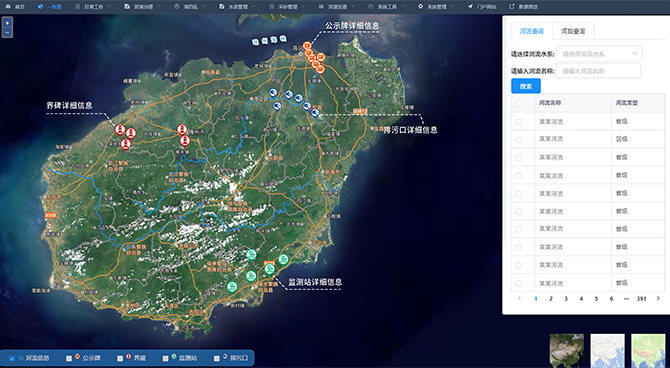The width and height of the screenshot is (670, 368).
Task: Uncheck the 河流信息 layer checkbox
Action: pos(12,359)
